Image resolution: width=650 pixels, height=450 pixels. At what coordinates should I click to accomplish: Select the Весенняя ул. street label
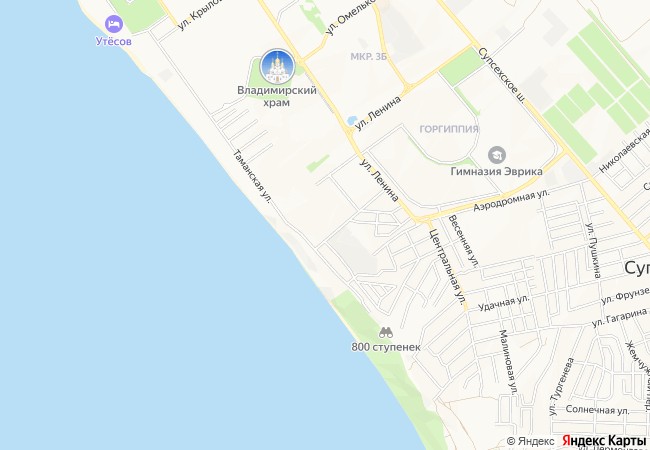click(x=463, y=240)
